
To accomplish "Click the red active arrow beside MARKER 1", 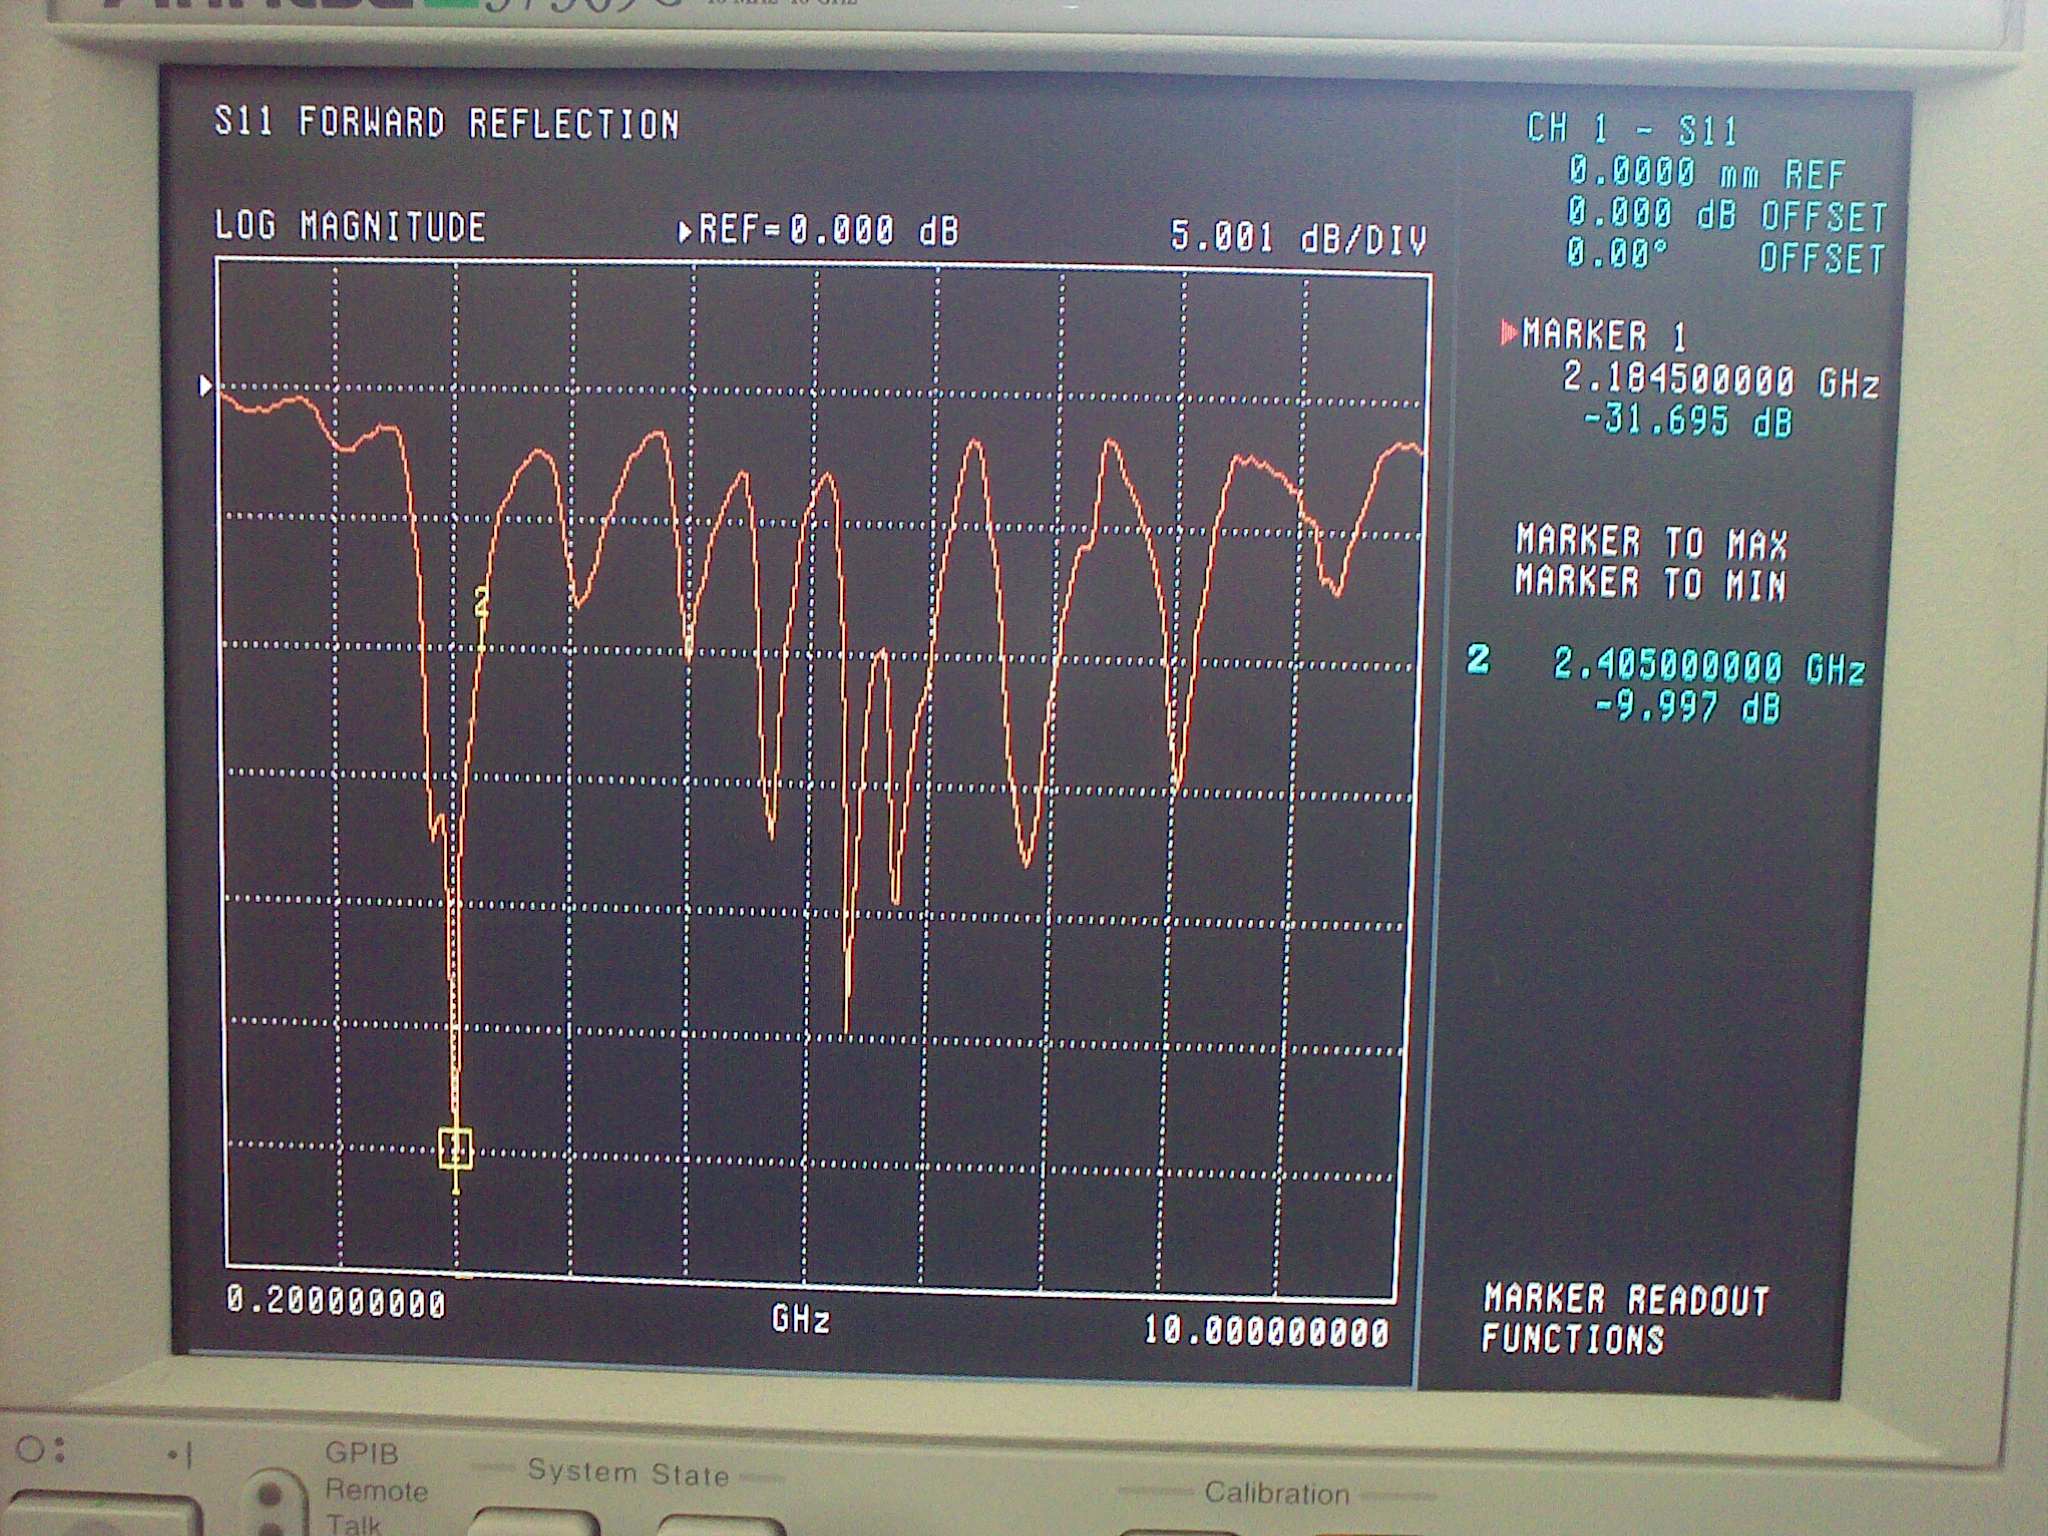I will click(1508, 333).
